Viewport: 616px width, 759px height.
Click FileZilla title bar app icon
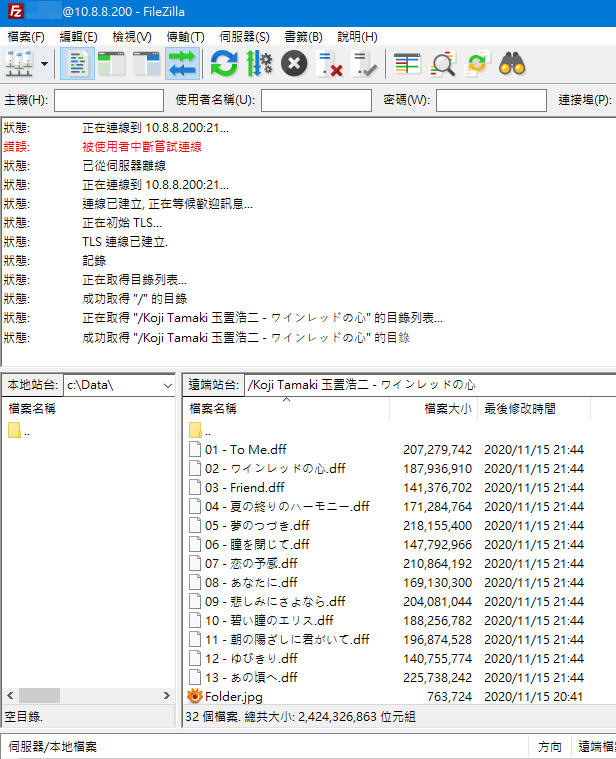(15, 12)
